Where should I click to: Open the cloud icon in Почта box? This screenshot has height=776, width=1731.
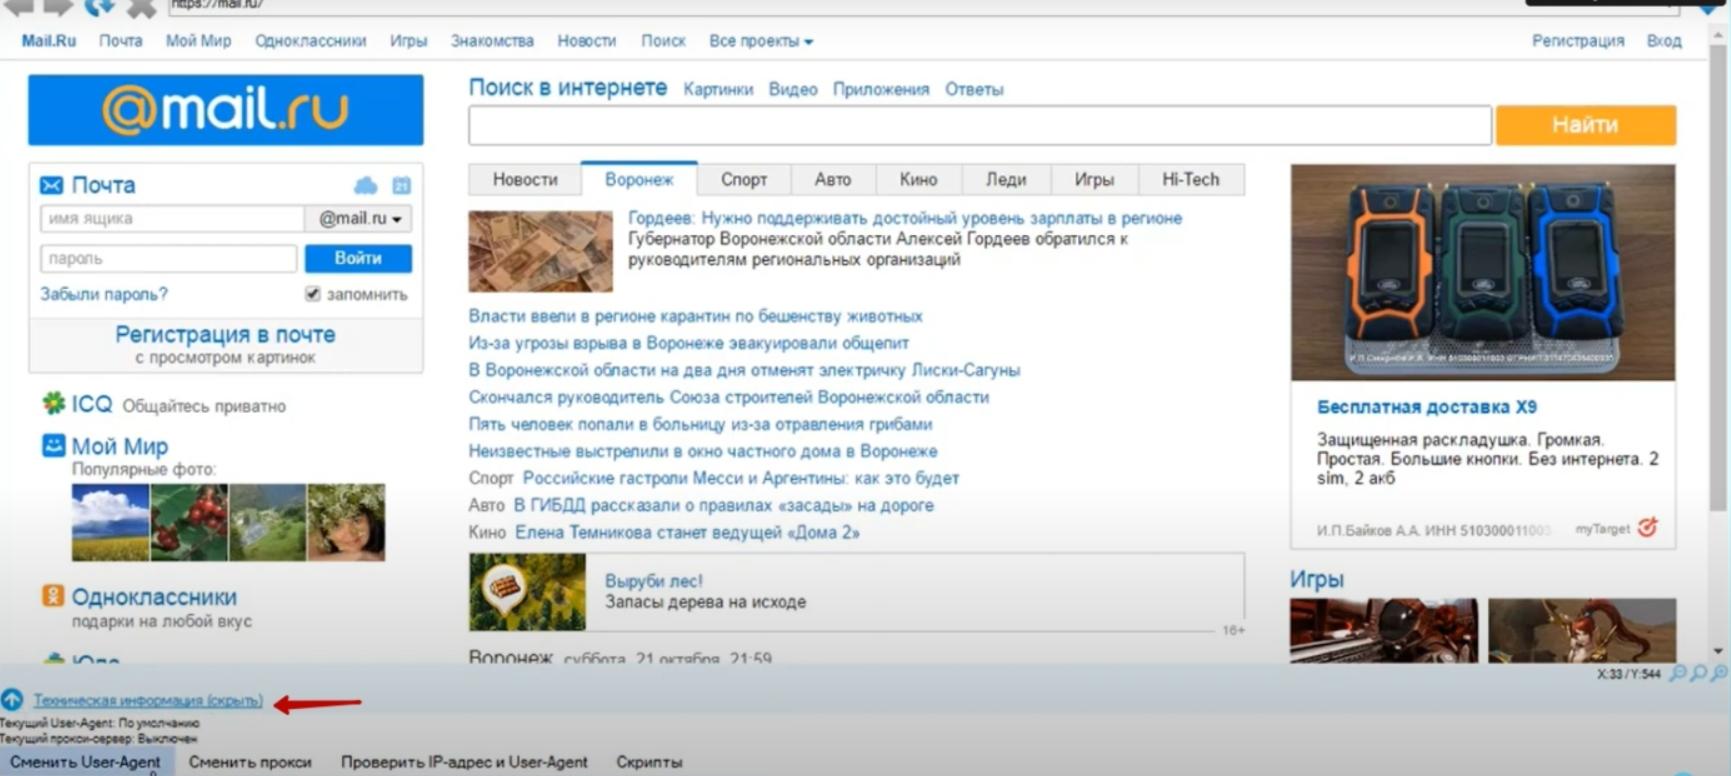click(x=366, y=185)
